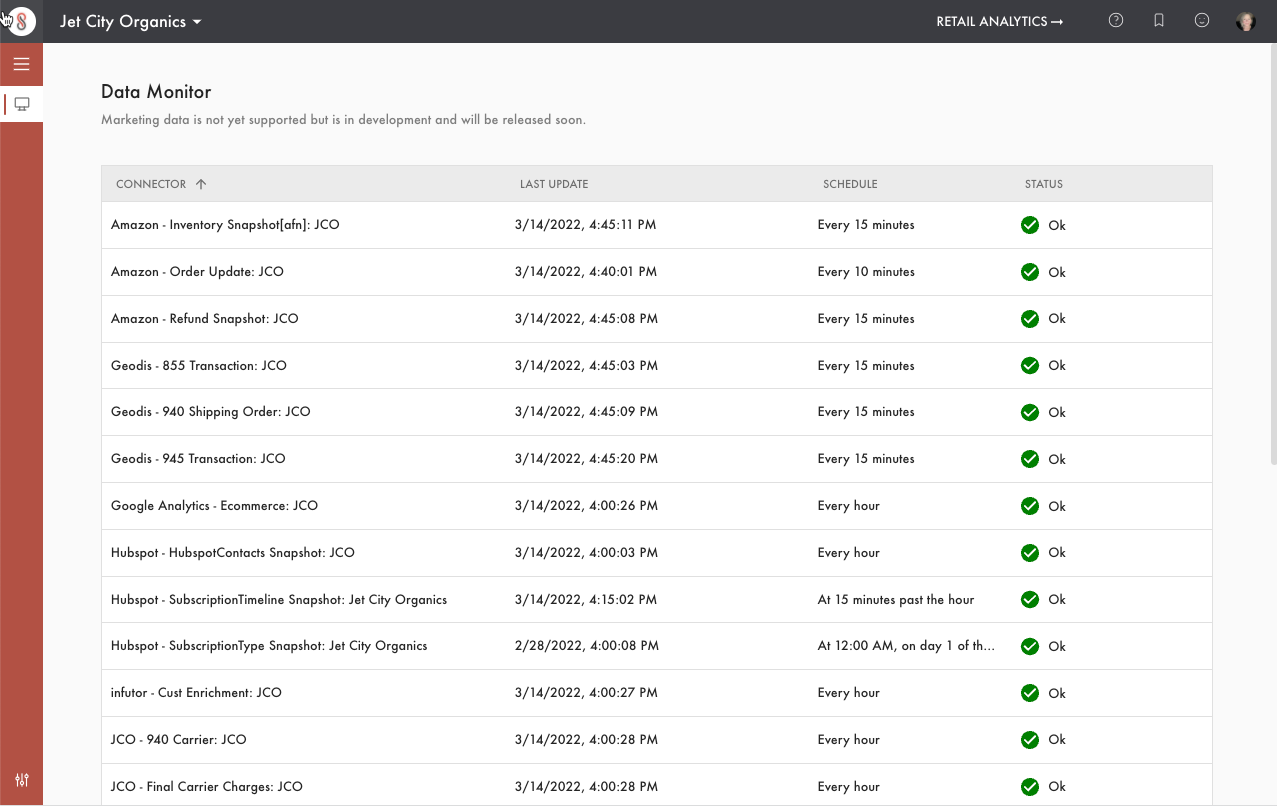1277x807 pixels.
Task: Expand the Jet City Organics dropdown
Action: (131, 22)
